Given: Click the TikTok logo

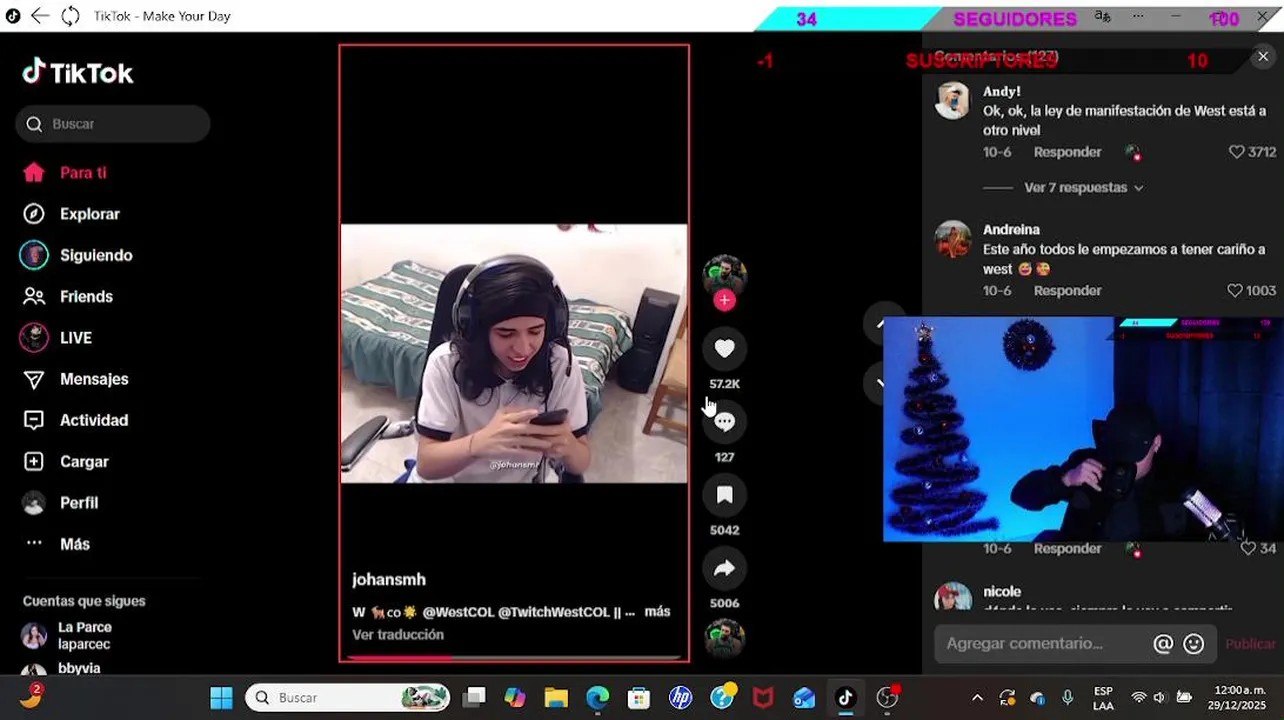Looking at the screenshot, I should pos(78,73).
